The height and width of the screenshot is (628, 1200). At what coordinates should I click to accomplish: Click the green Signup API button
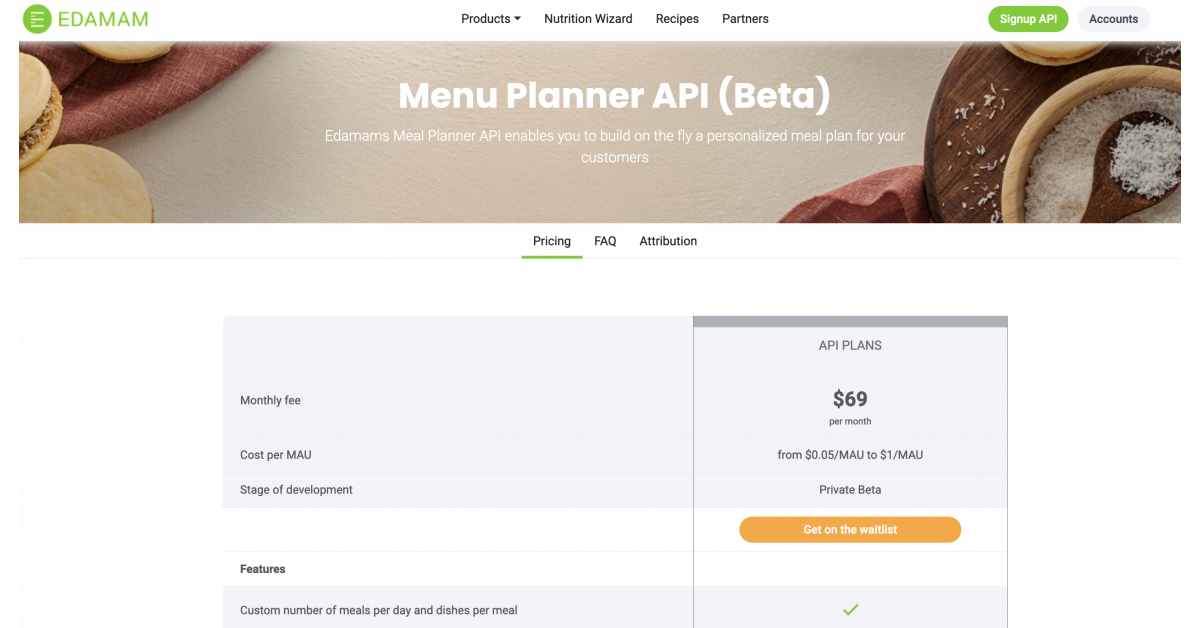point(1028,19)
